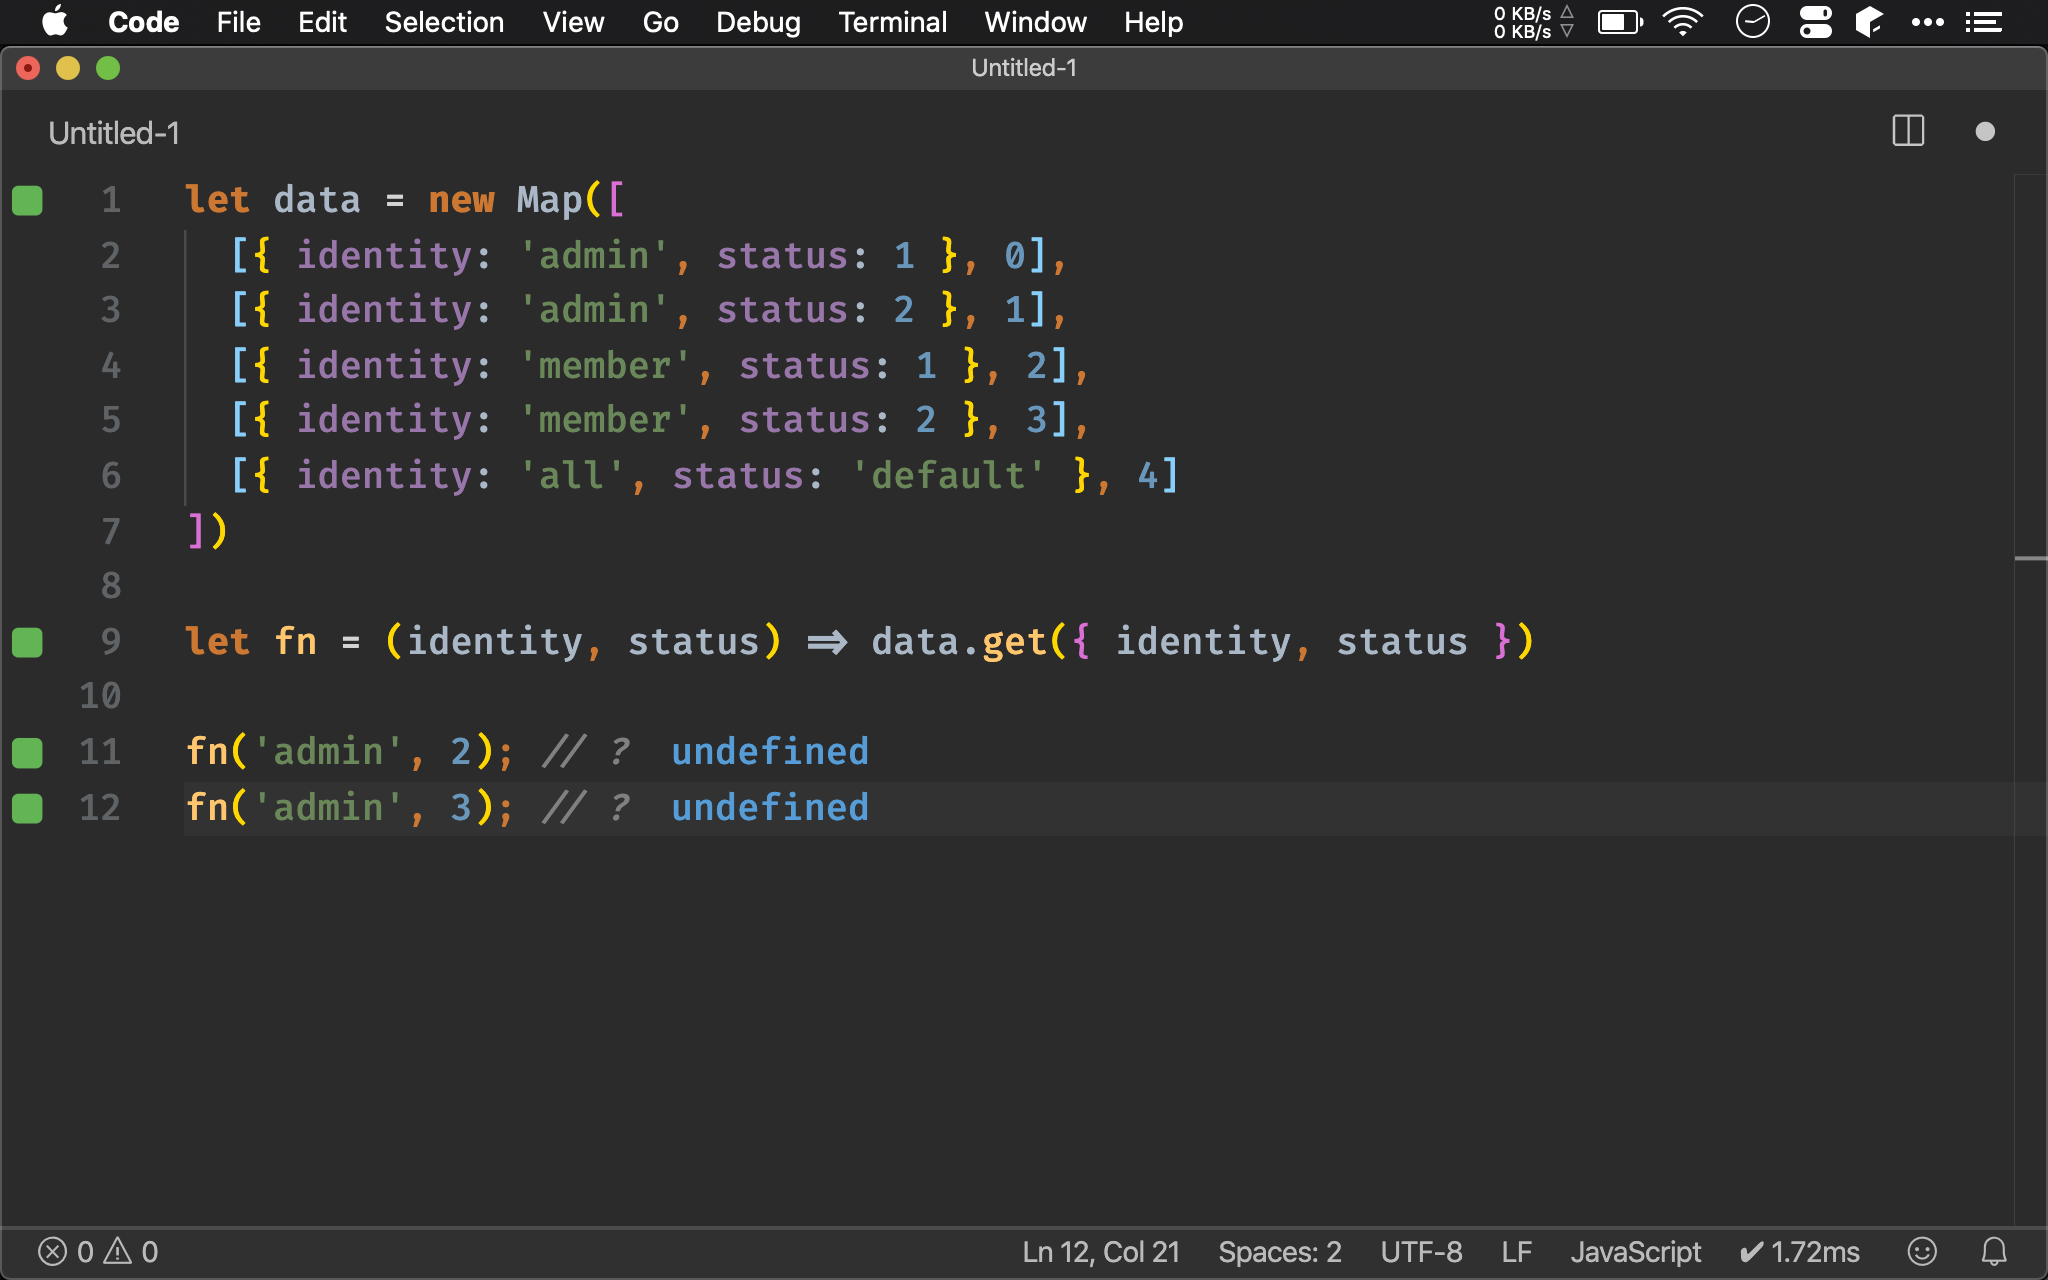Screen dimensions: 2048x1280
Task: Open the macOS Control Center toggles icon
Action: [1815, 22]
